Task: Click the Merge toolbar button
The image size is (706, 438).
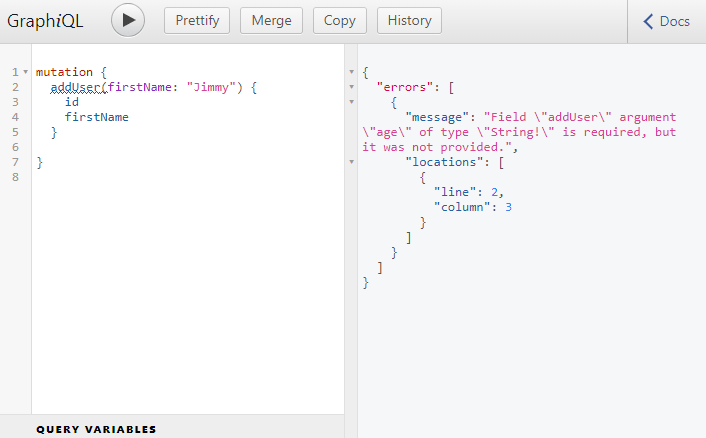Action: pos(271,21)
